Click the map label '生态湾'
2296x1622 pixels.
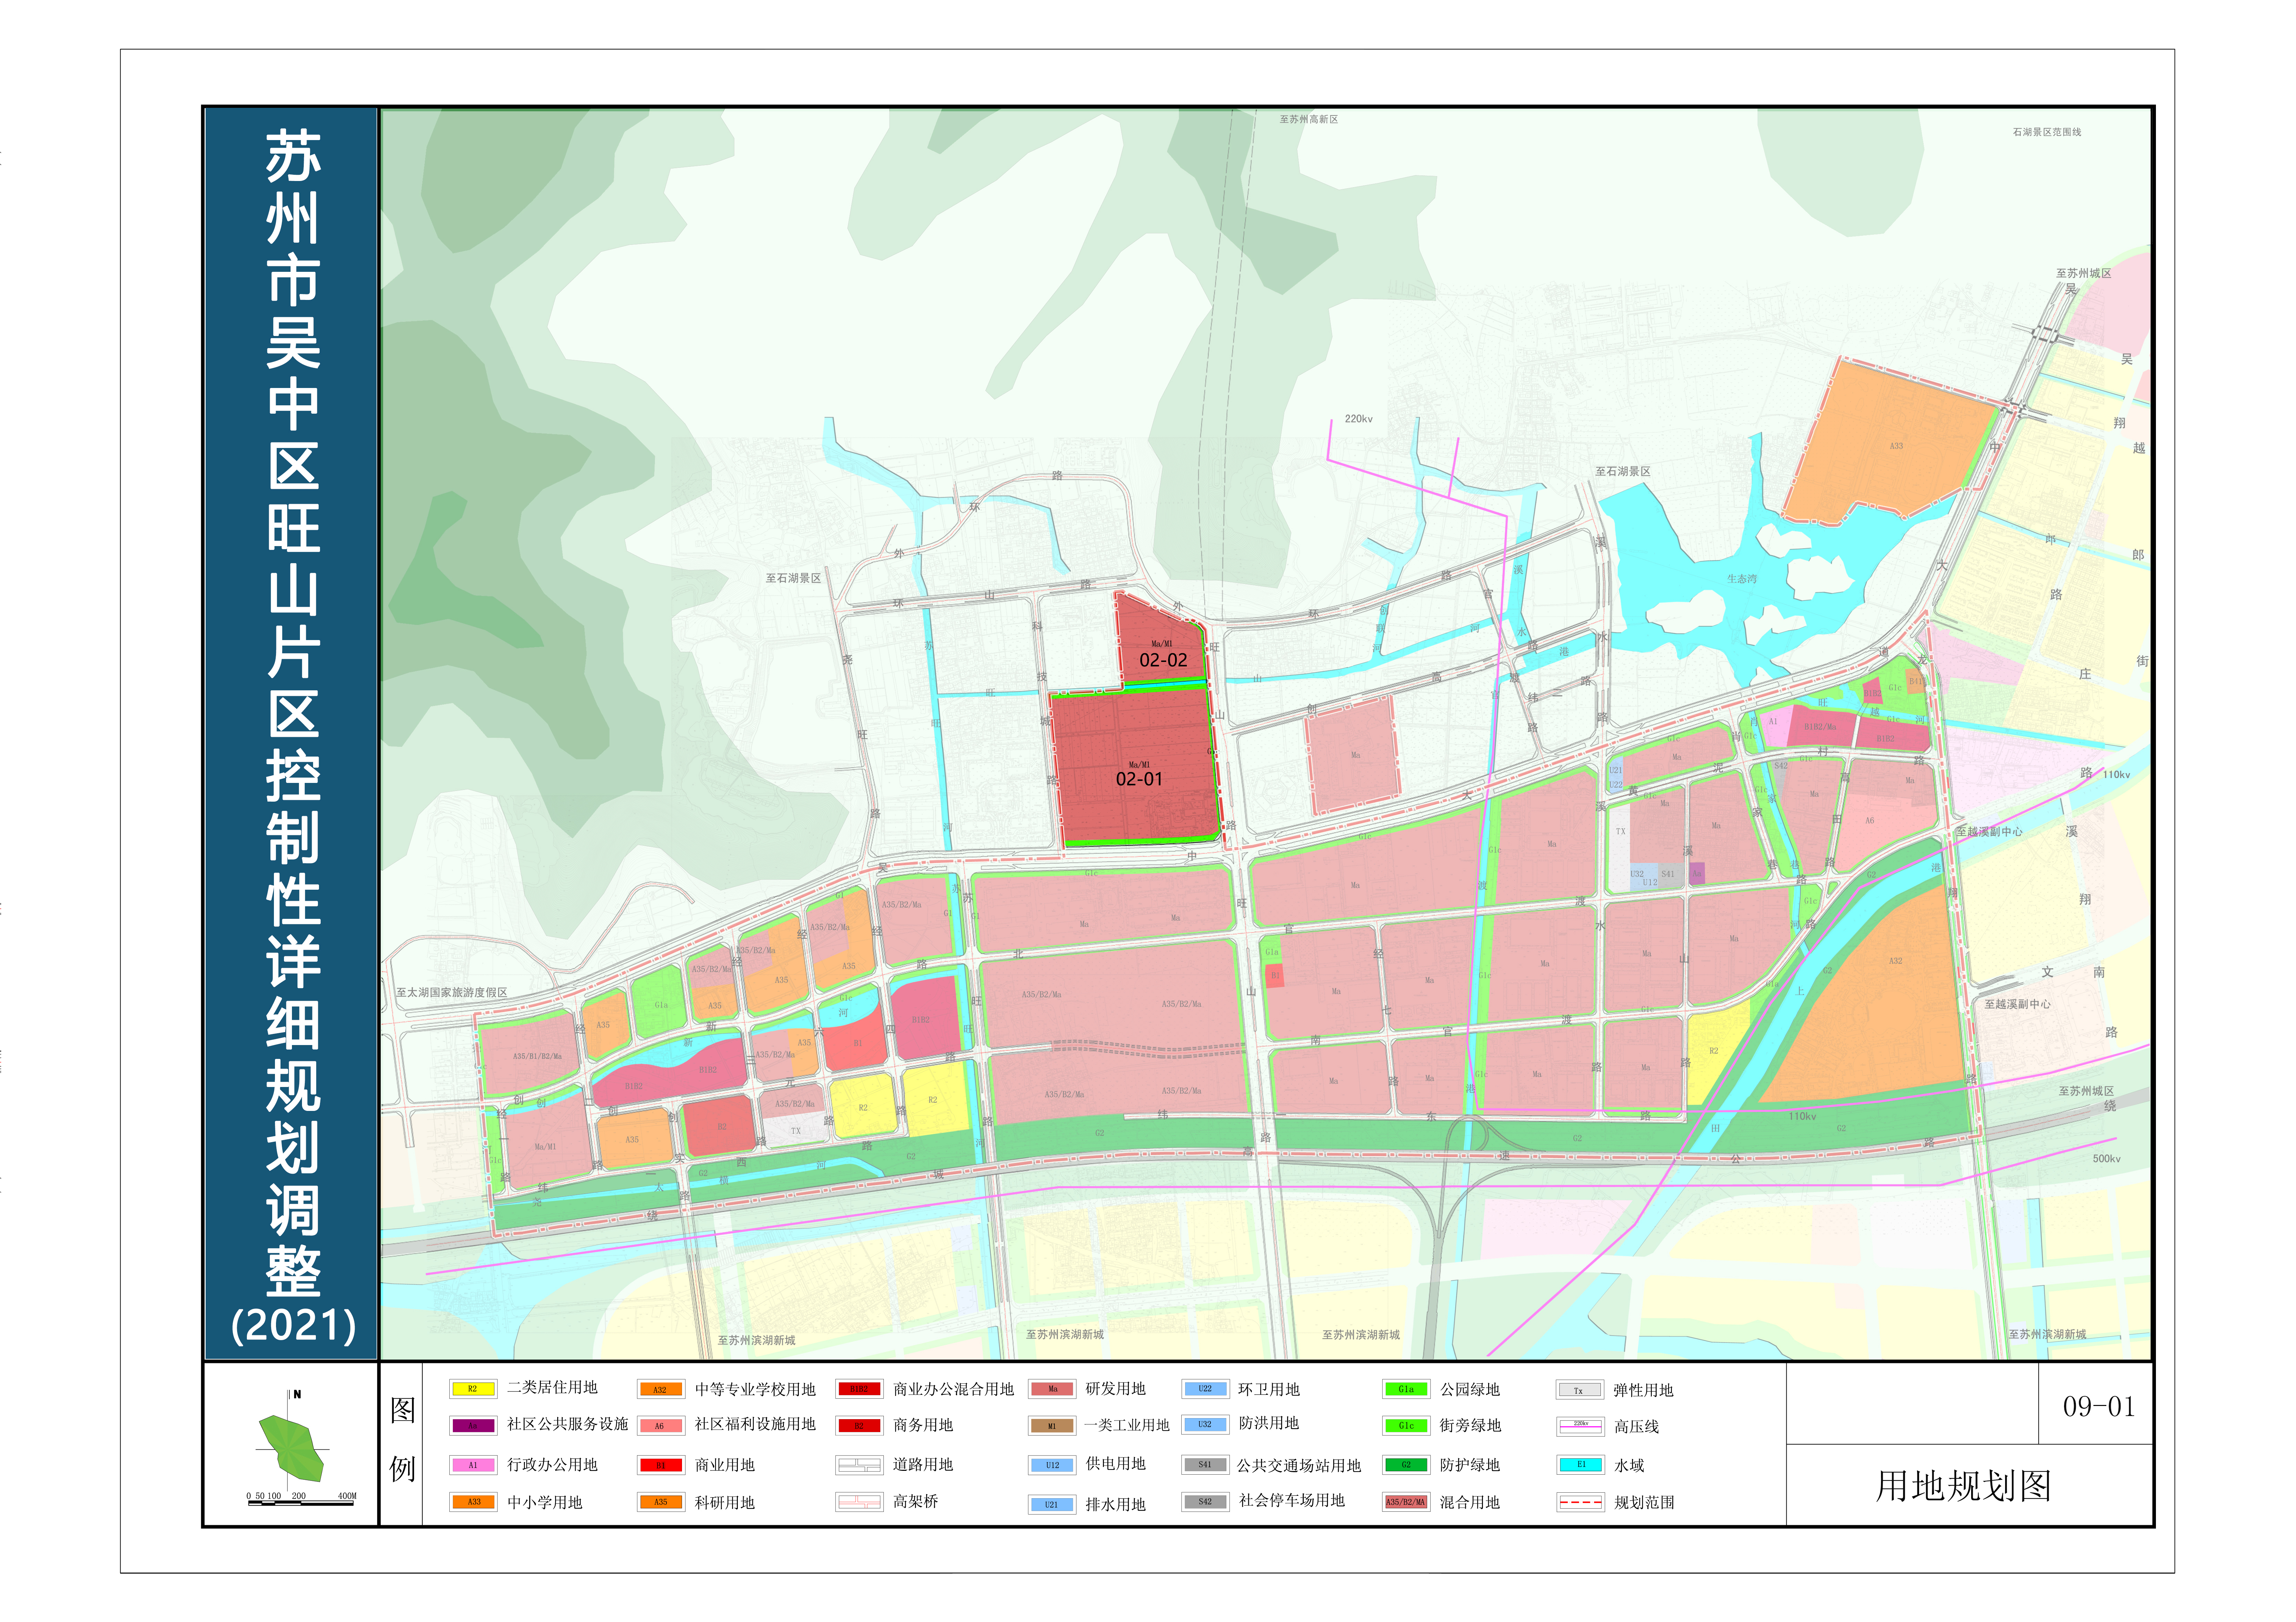[1742, 579]
